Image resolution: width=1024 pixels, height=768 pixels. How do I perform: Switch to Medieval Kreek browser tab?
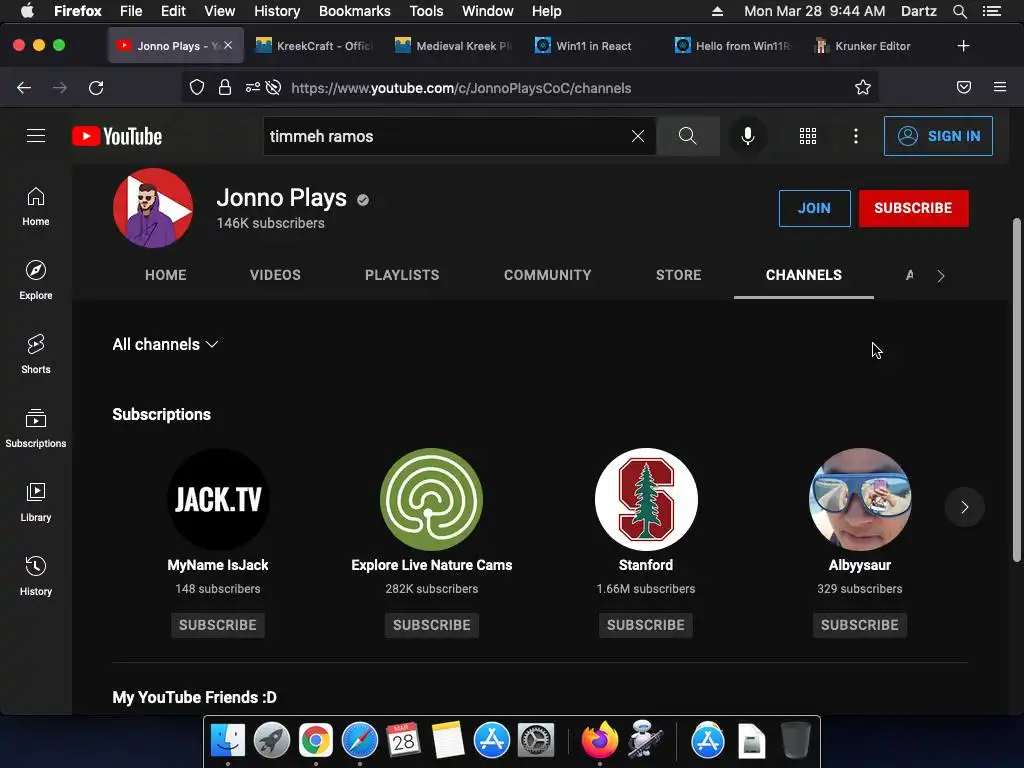[x=454, y=46]
